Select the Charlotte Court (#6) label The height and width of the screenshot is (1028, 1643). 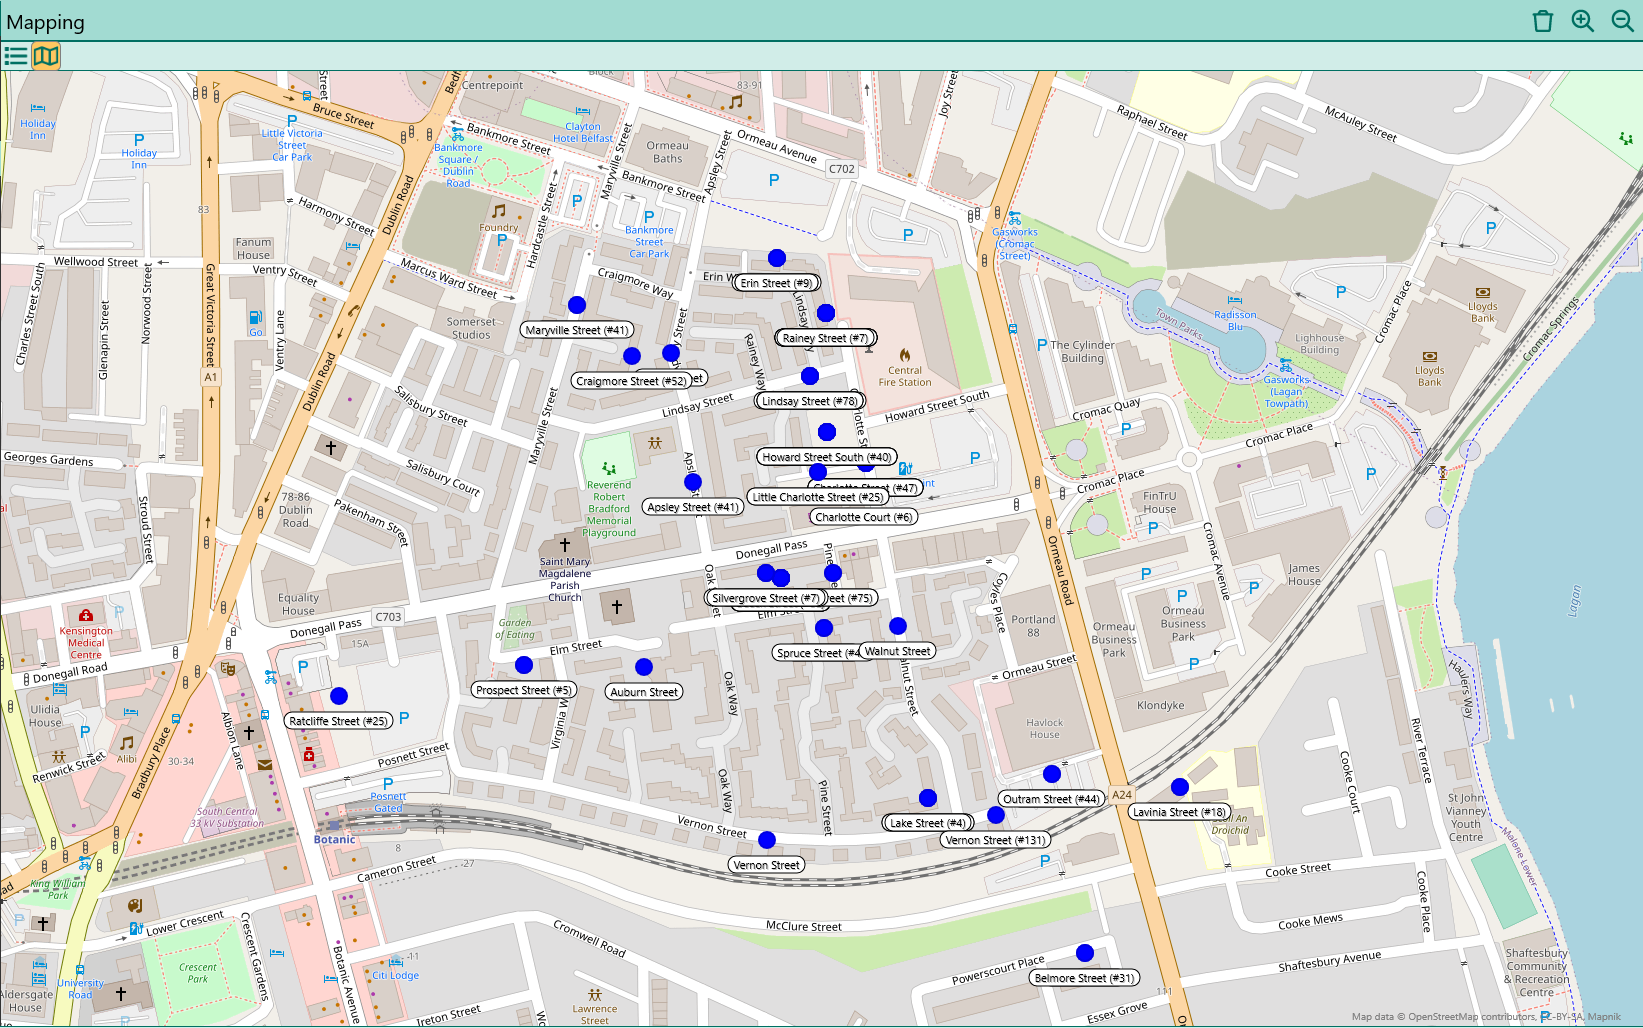tap(864, 517)
